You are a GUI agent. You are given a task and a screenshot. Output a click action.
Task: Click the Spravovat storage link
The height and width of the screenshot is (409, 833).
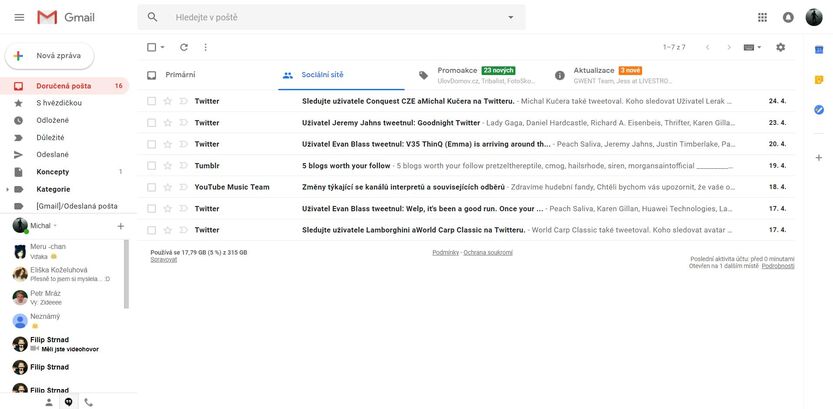coord(164,260)
